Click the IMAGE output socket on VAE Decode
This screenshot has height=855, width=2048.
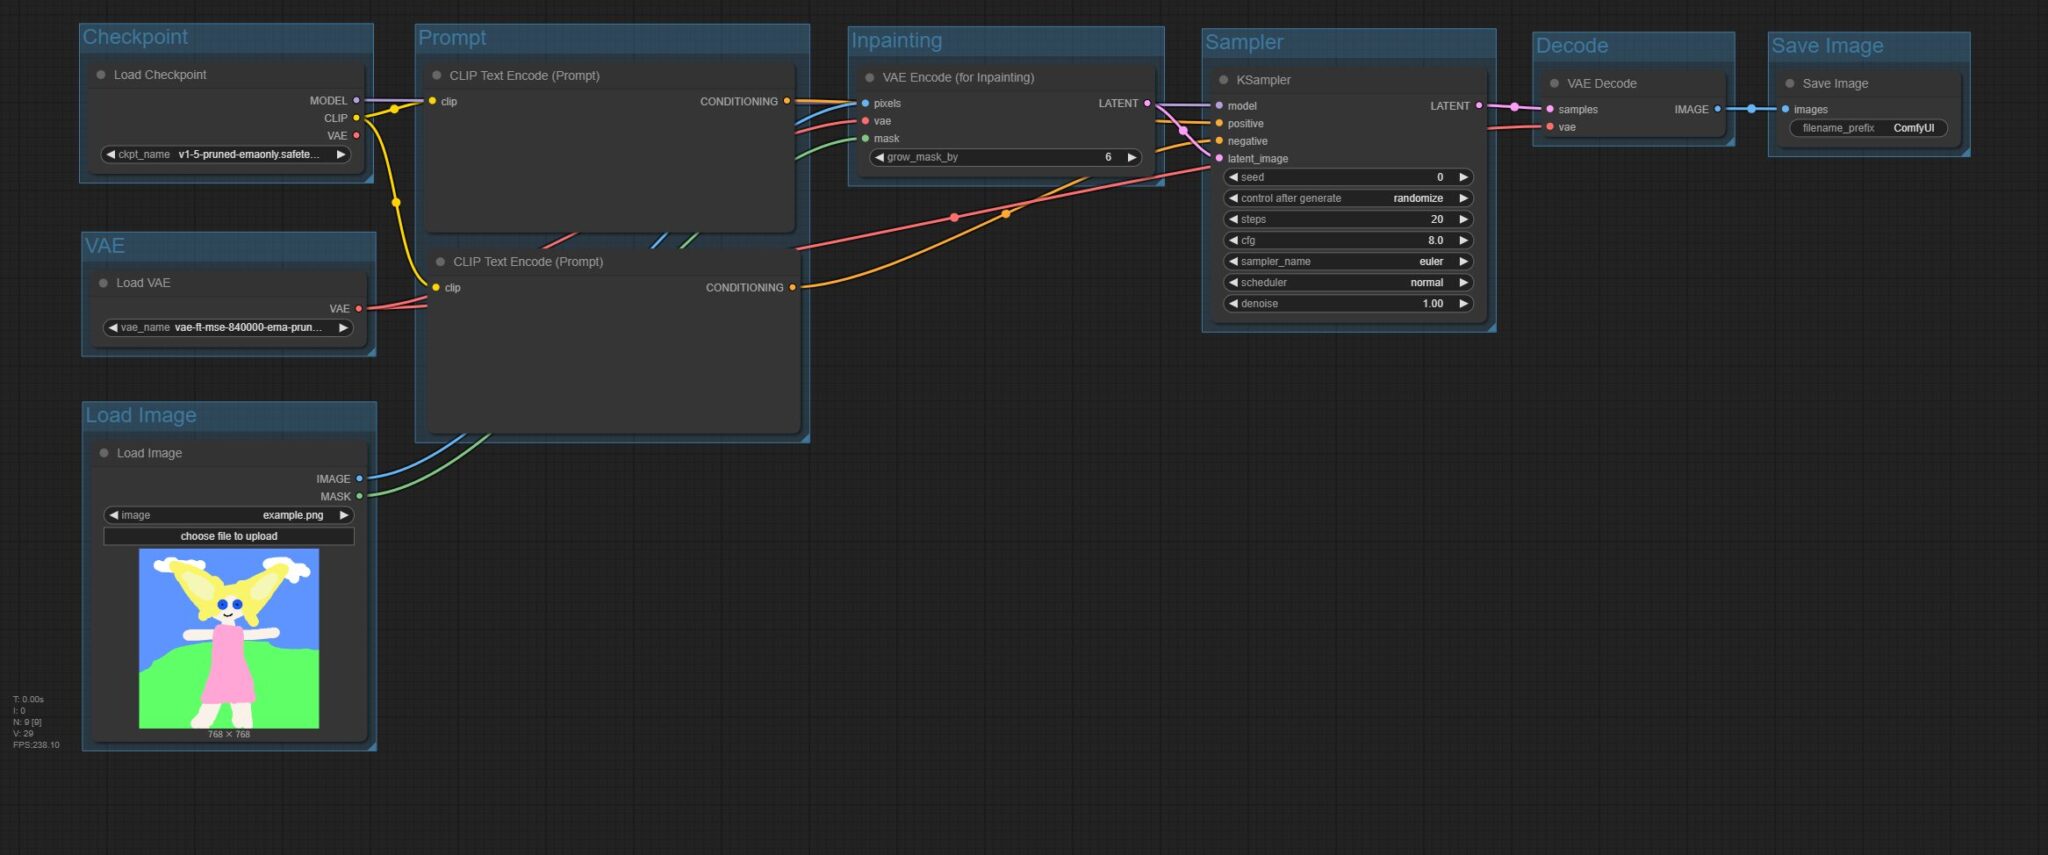[x=1718, y=109]
